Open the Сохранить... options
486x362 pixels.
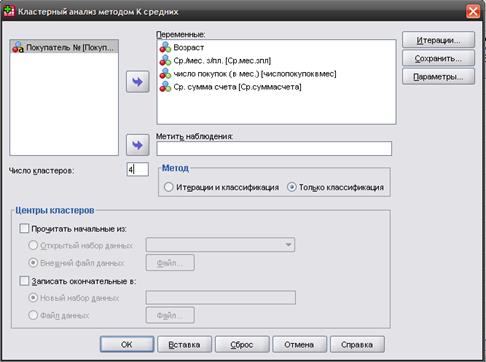[438, 58]
